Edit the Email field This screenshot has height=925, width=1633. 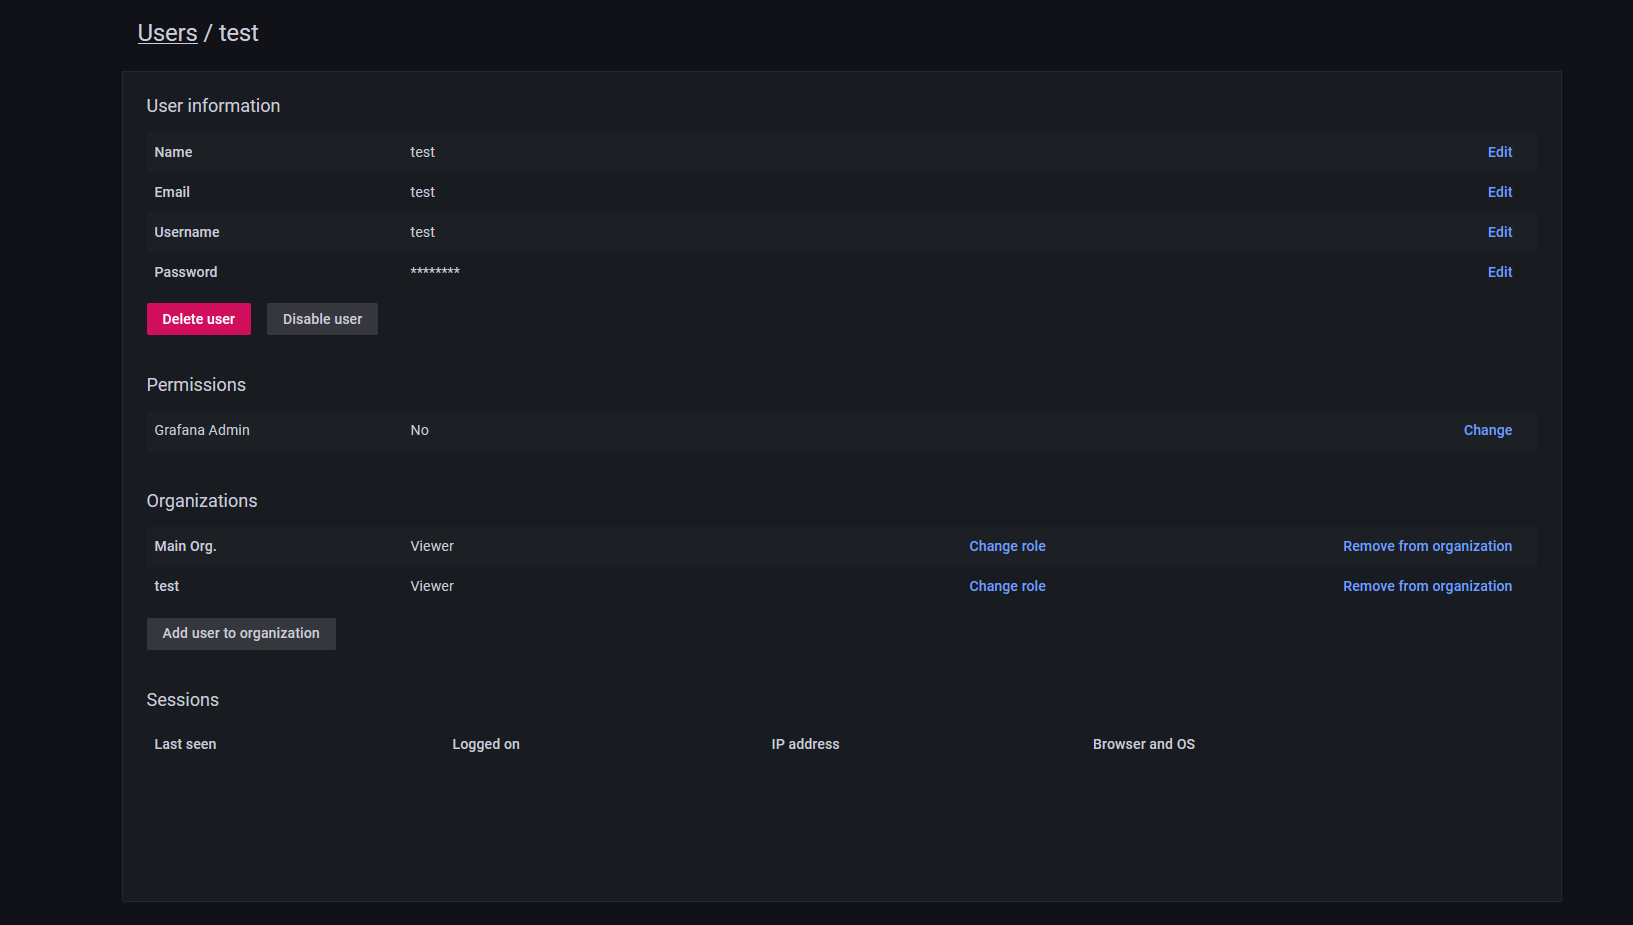pyautogui.click(x=1499, y=192)
